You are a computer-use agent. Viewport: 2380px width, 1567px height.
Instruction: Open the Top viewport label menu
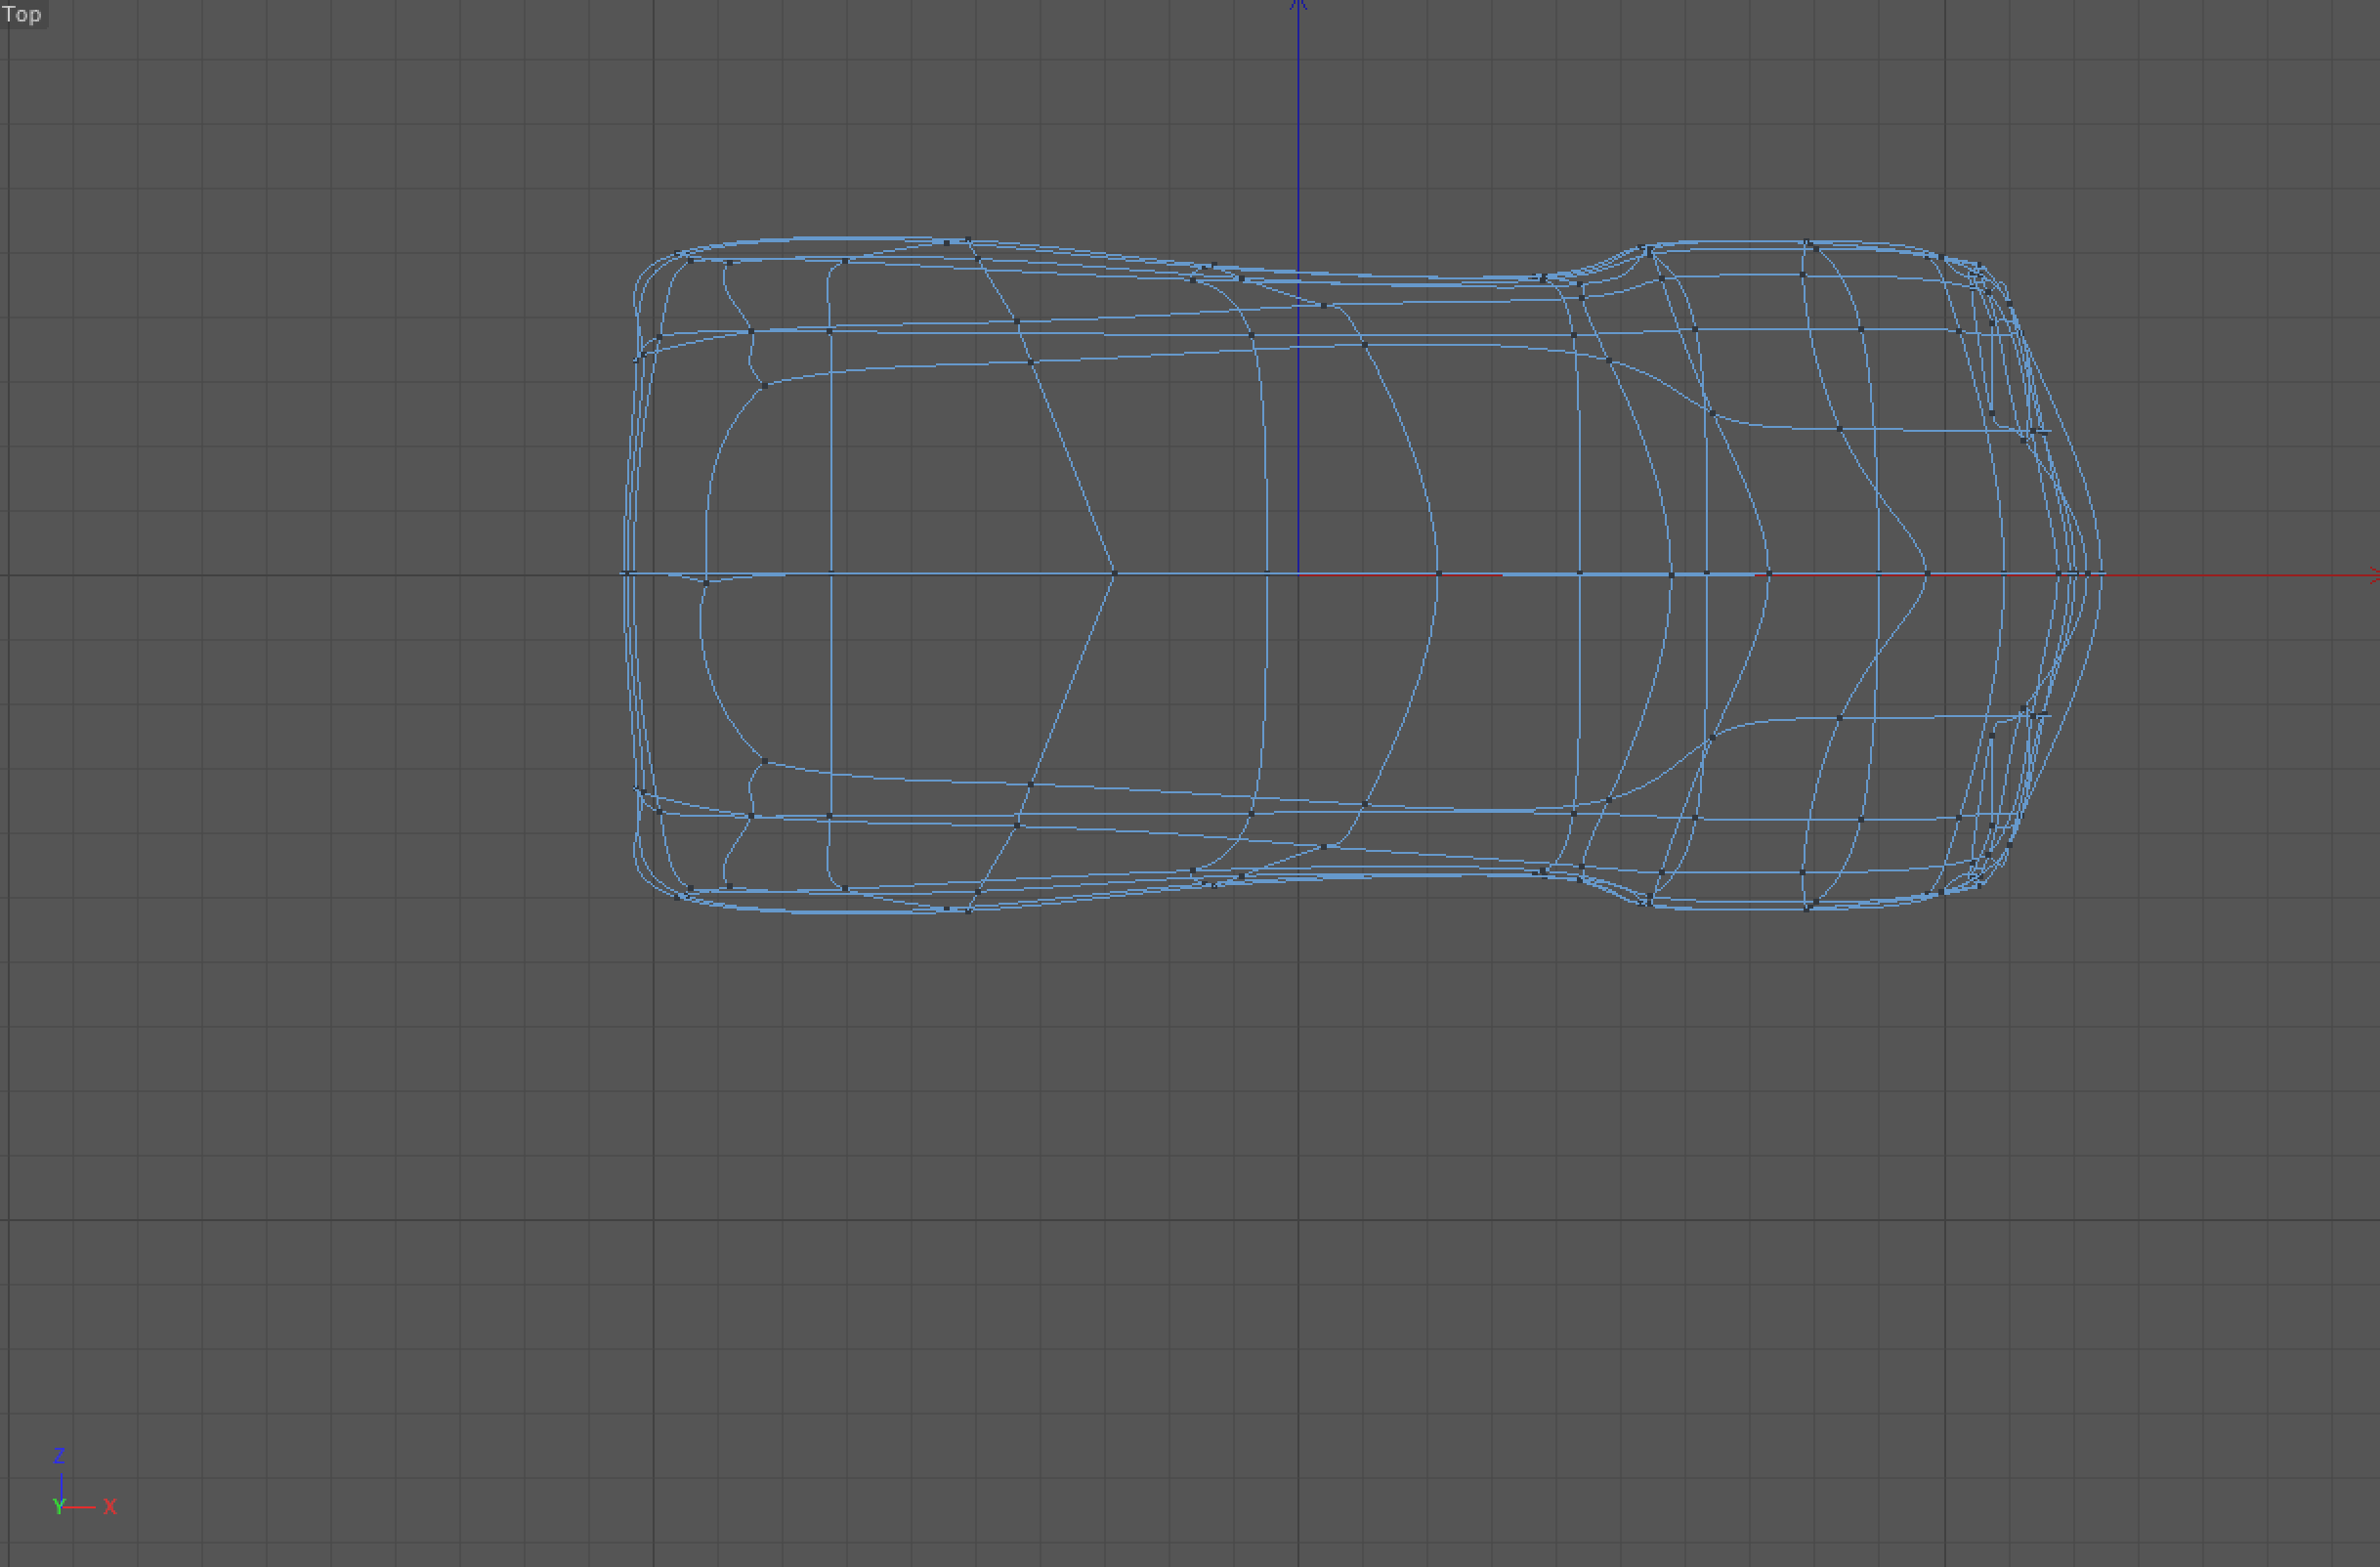22,14
